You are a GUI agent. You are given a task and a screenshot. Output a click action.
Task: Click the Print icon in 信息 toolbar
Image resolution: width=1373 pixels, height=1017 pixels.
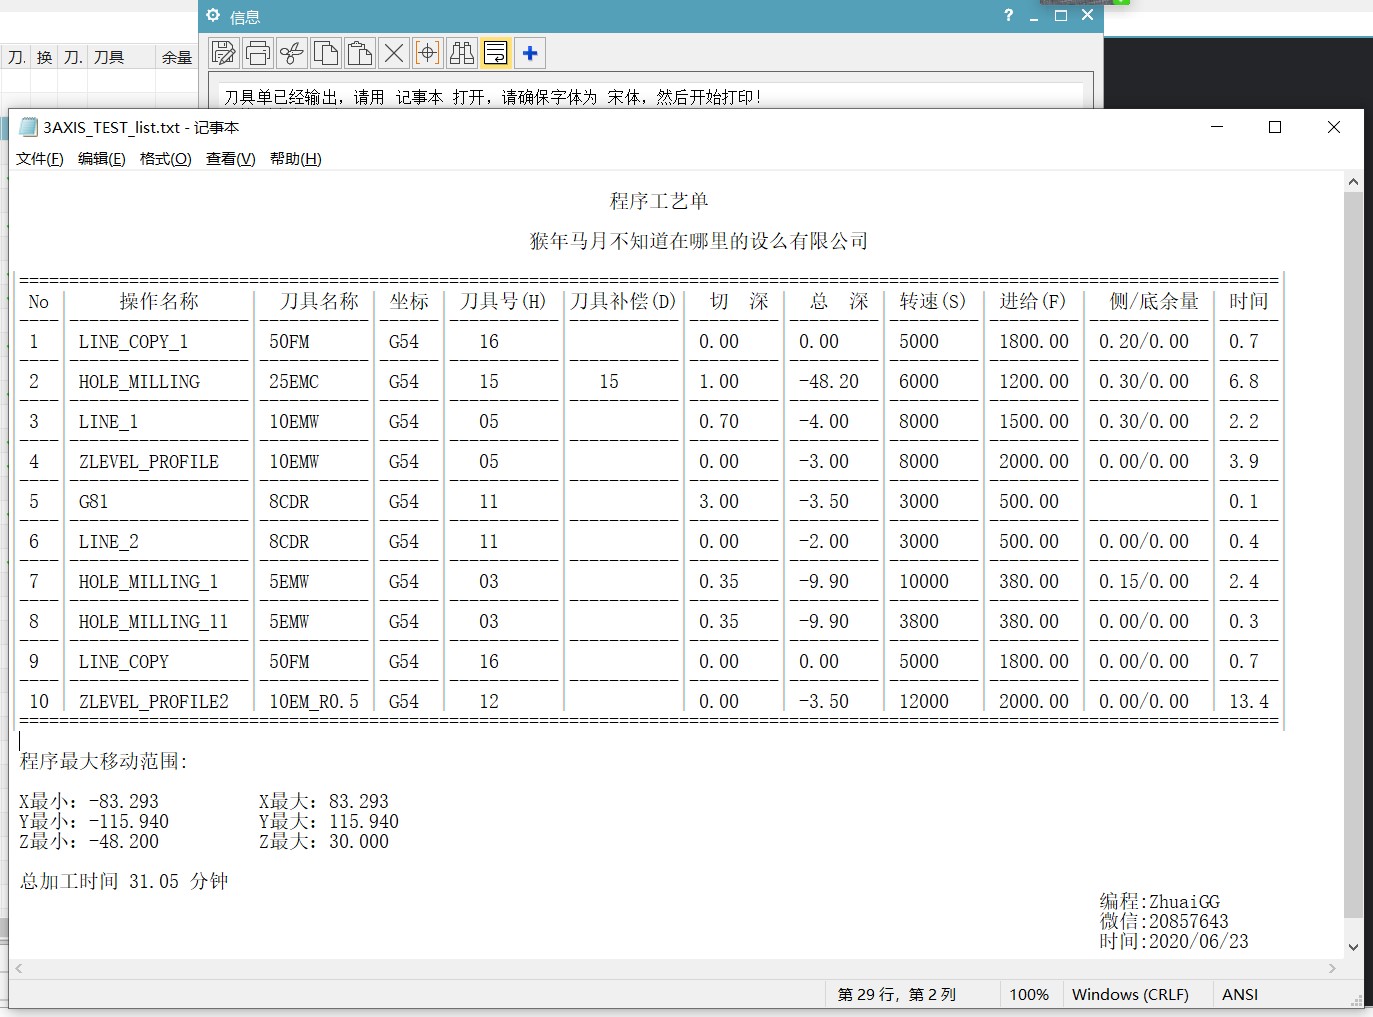point(258,53)
